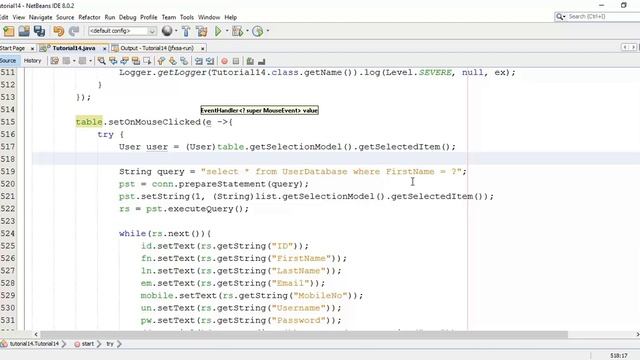Image resolution: width=640 pixels, height=360 pixels.
Task: Go to previous occurrence icon
Action: (x=113, y=61)
